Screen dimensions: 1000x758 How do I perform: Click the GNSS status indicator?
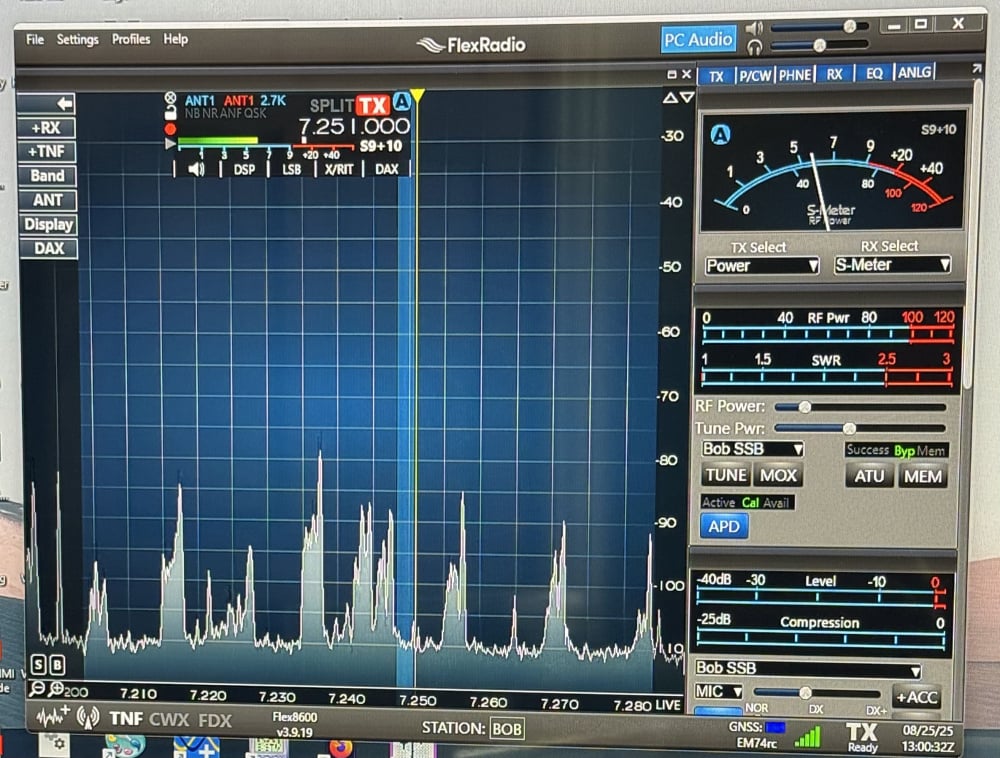coord(776,727)
